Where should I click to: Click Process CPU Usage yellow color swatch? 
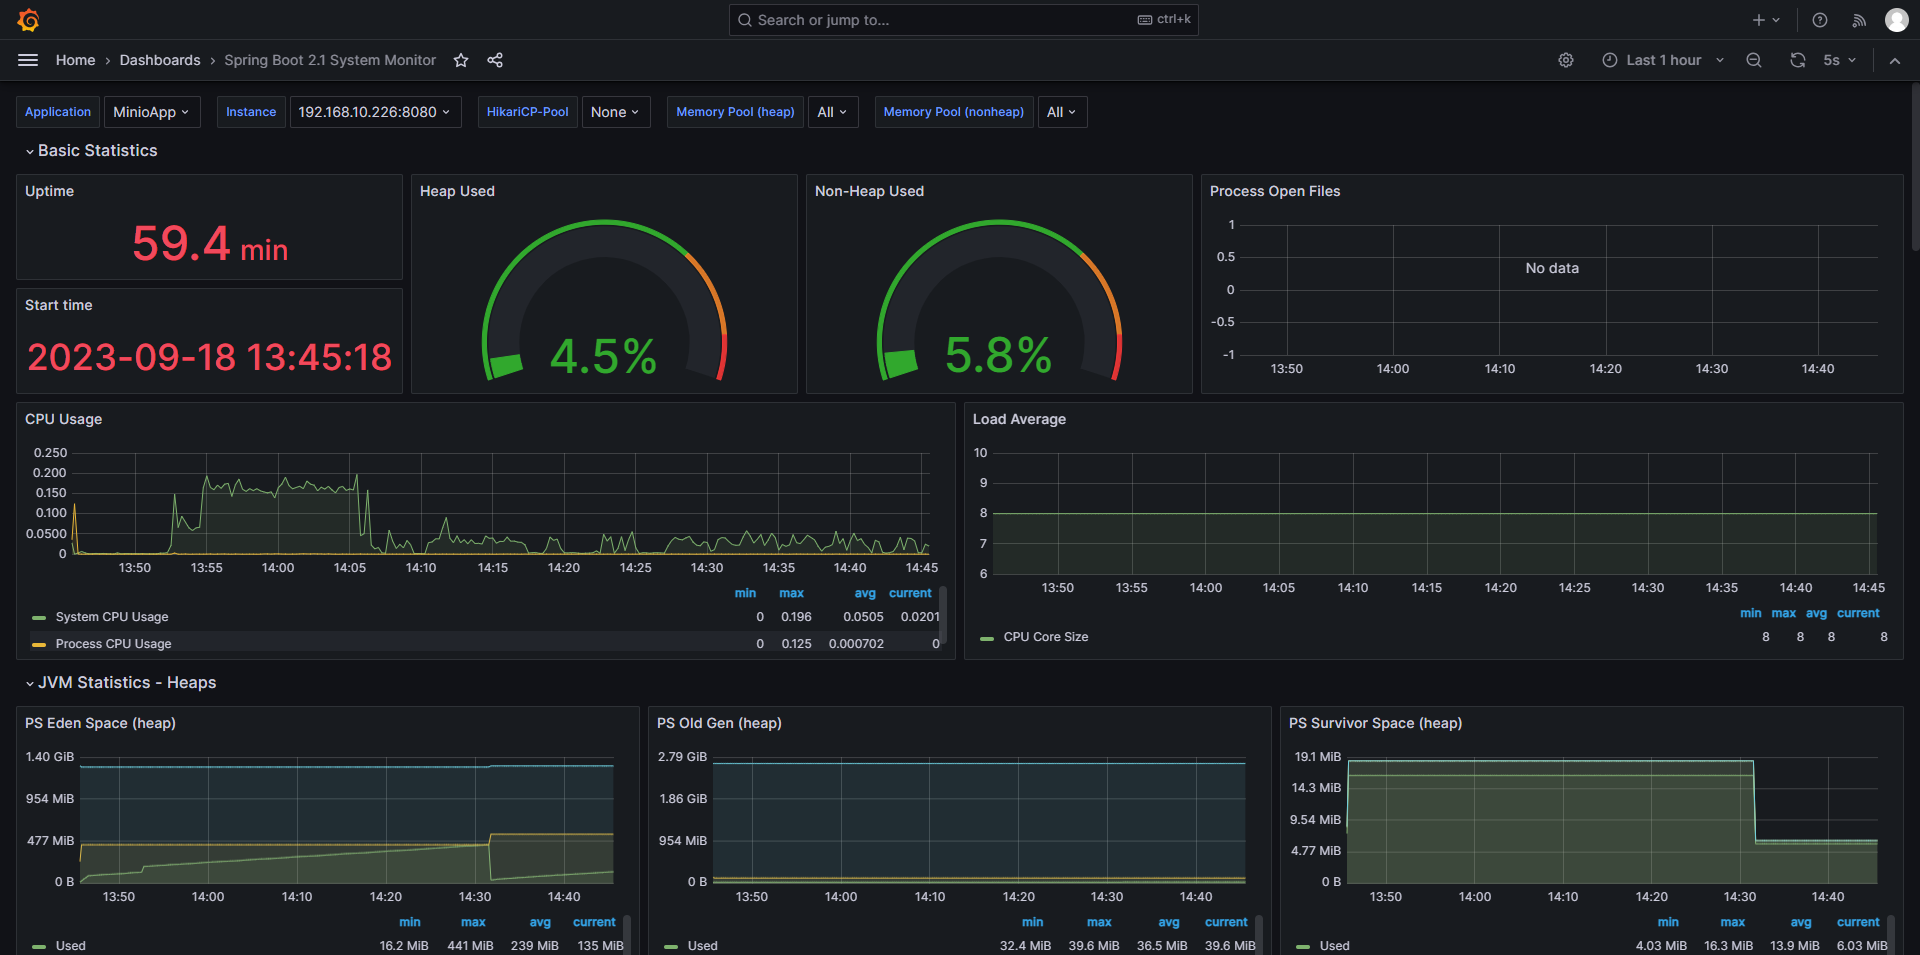(x=39, y=645)
